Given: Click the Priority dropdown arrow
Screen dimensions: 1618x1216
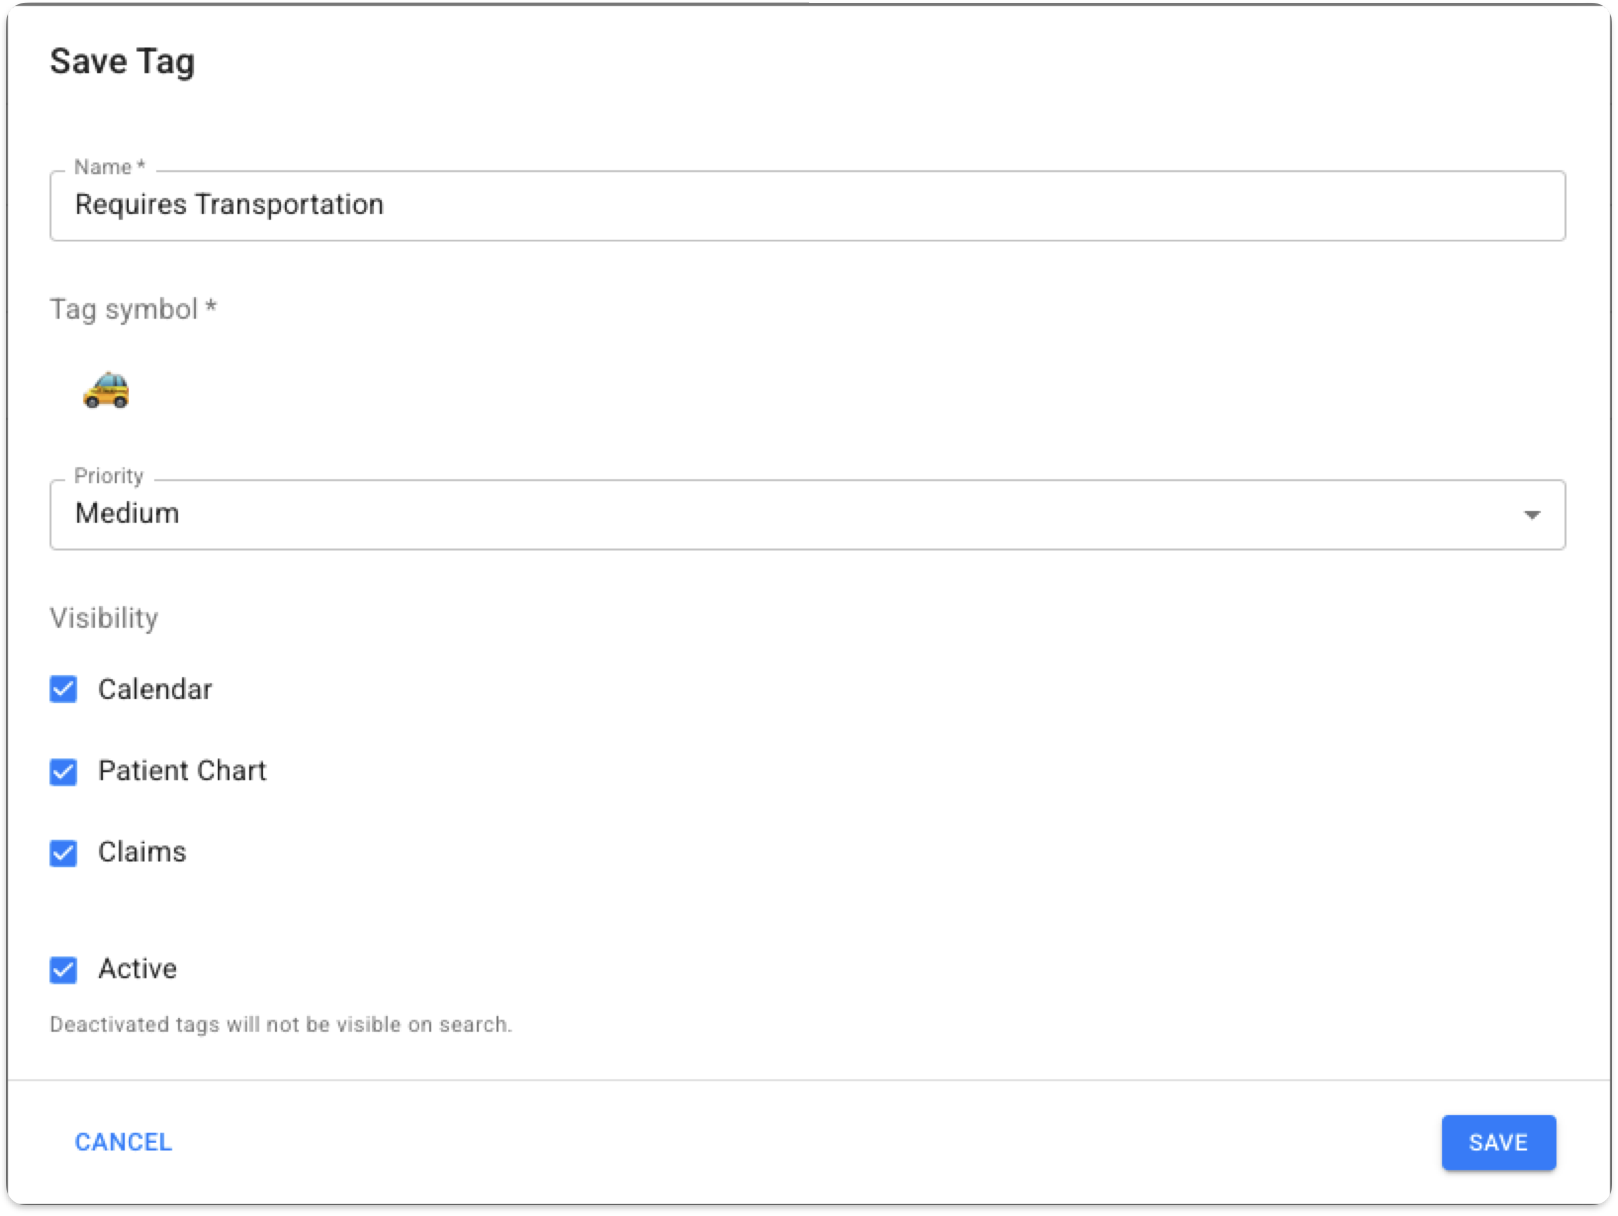Looking at the screenshot, I should coord(1531,515).
